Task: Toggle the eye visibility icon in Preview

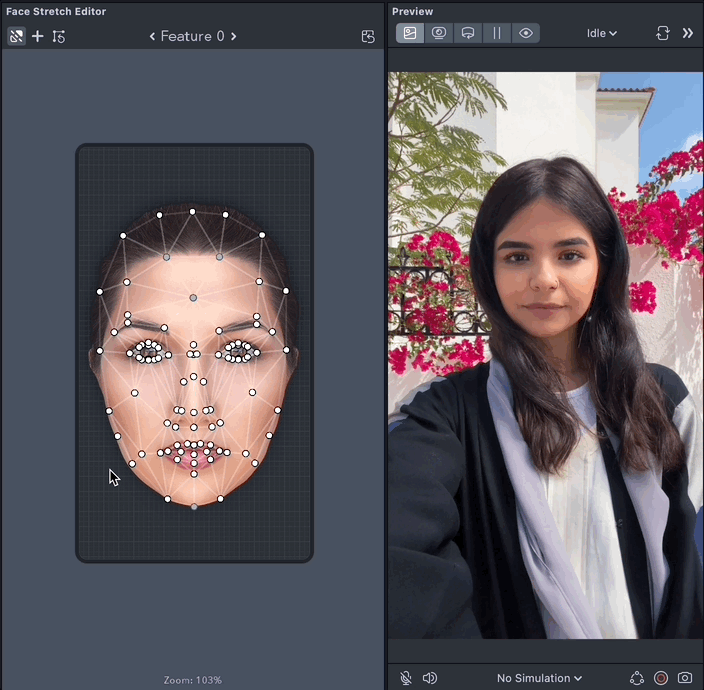Action: [526, 33]
